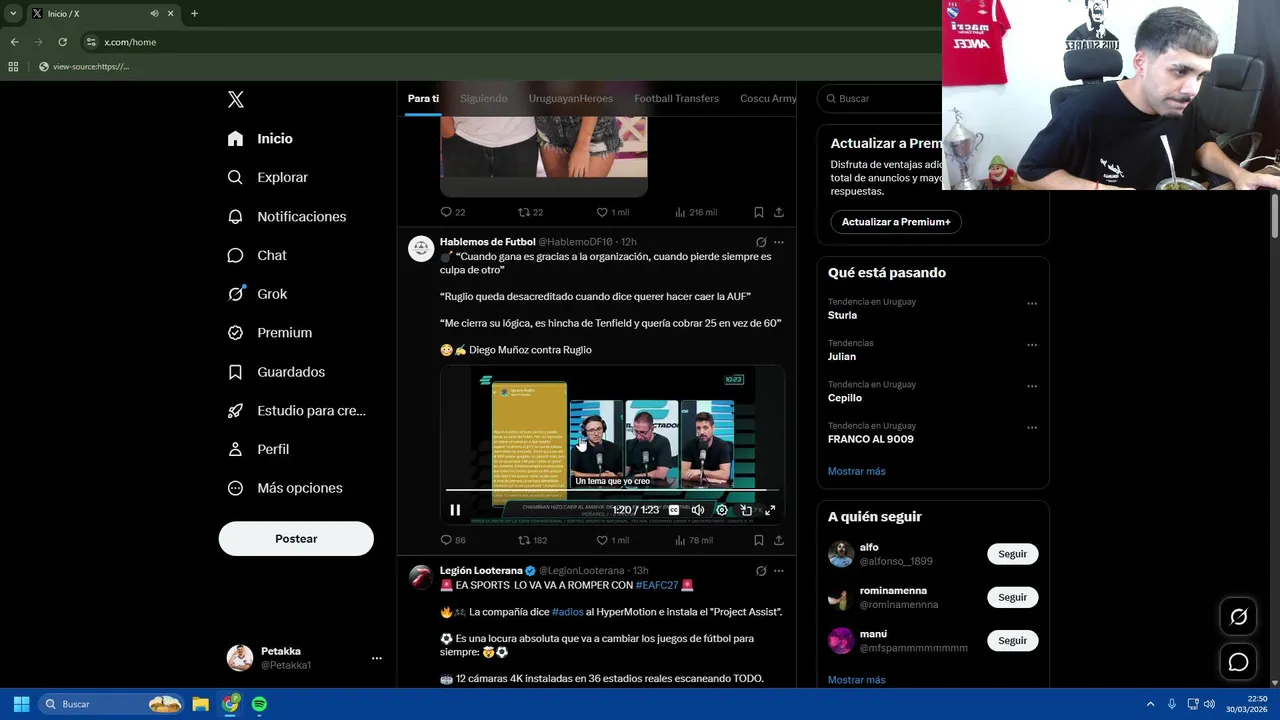The image size is (1280, 720).
Task: Follow manú with the Seguir button
Action: pos(1012,640)
